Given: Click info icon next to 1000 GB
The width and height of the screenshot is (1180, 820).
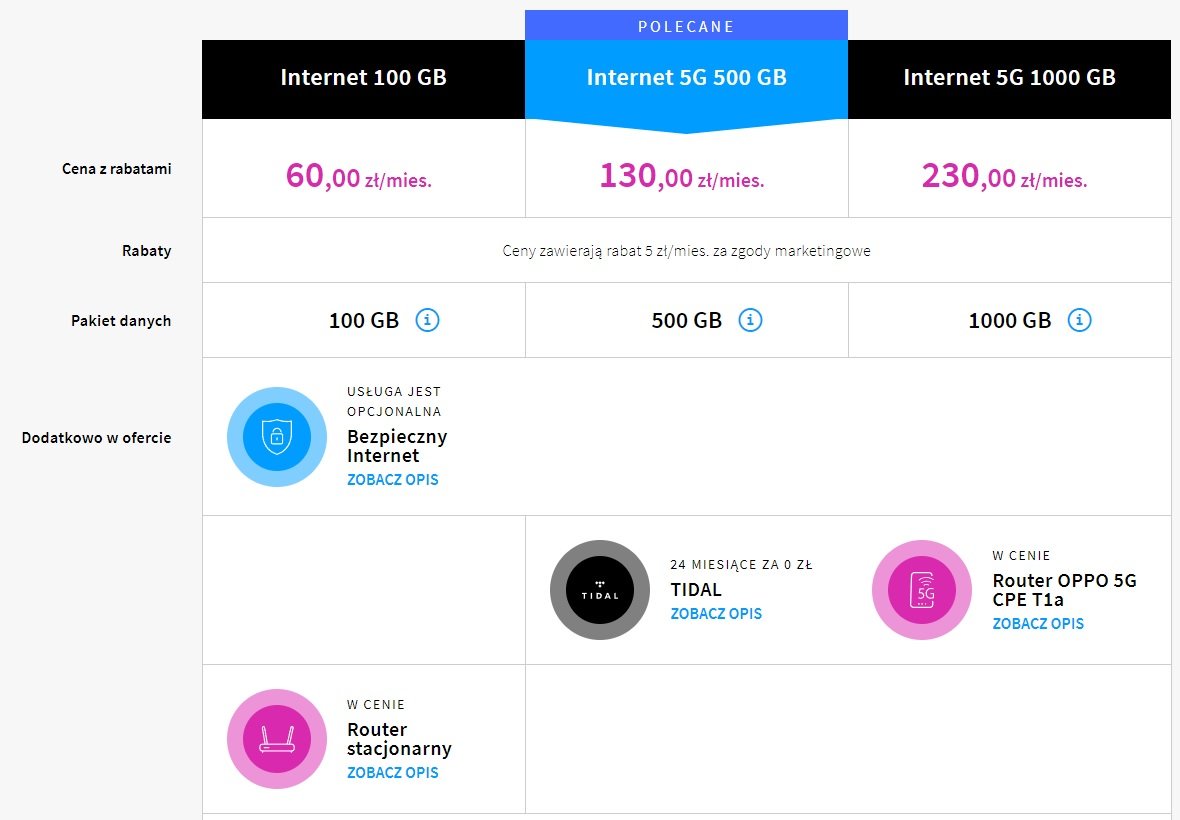Looking at the screenshot, I should tap(1080, 320).
